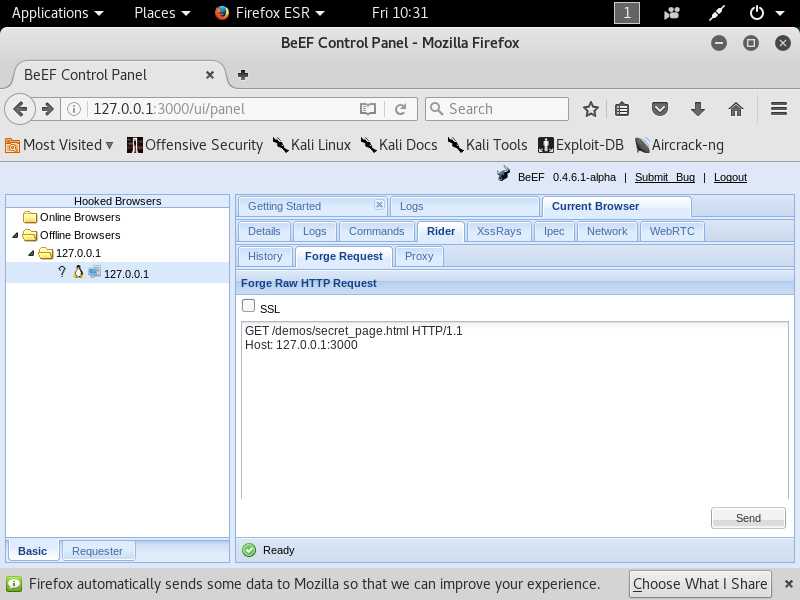Click the Linux penguin icon of hooked browser

click(78, 272)
